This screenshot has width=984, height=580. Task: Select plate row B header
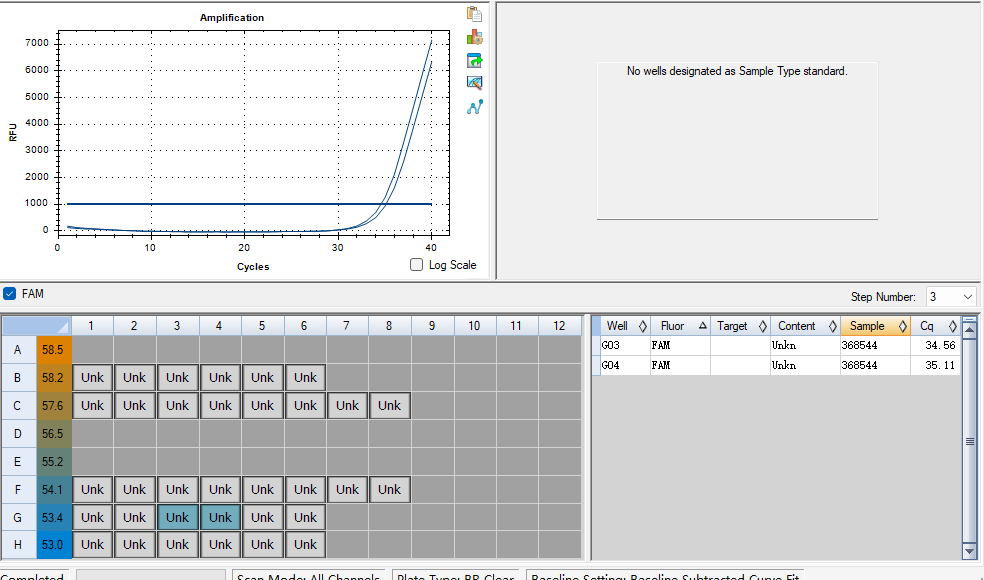(19, 378)
